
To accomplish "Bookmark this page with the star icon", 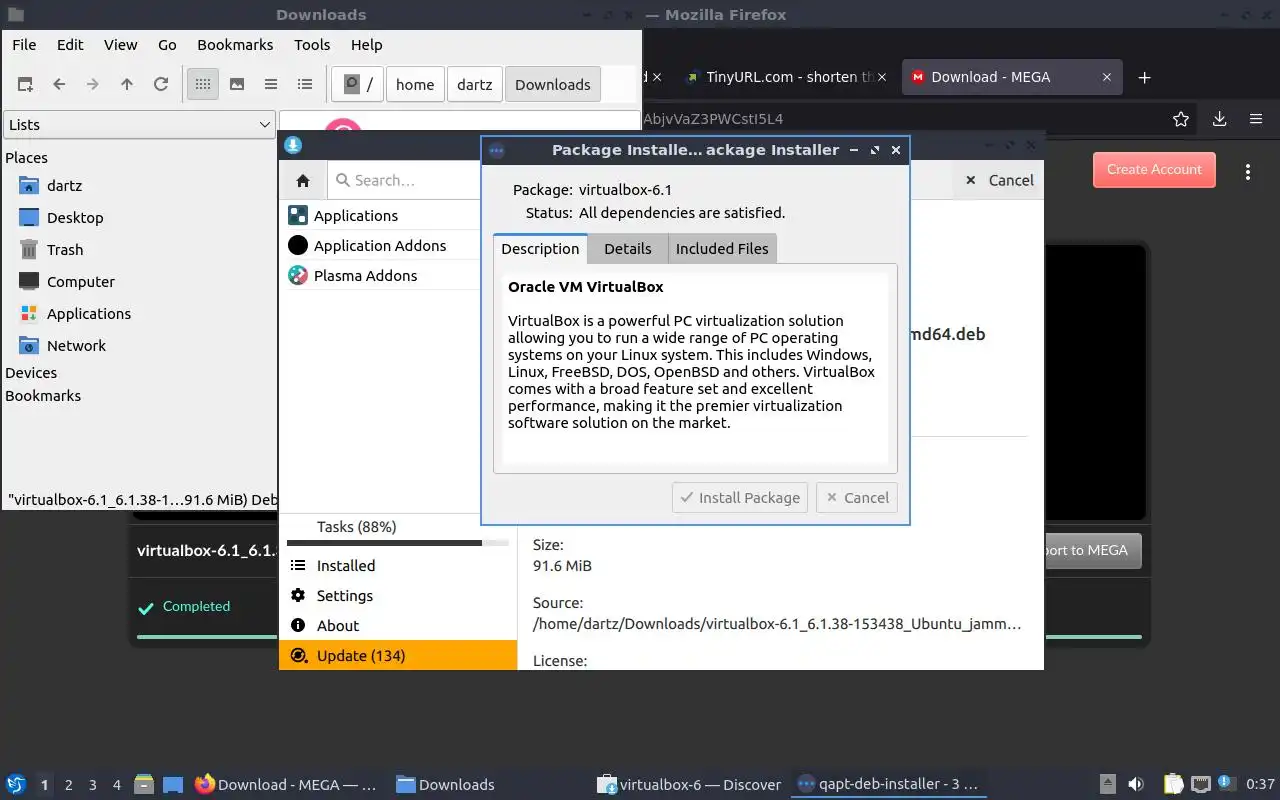I will pos(1181,119).
